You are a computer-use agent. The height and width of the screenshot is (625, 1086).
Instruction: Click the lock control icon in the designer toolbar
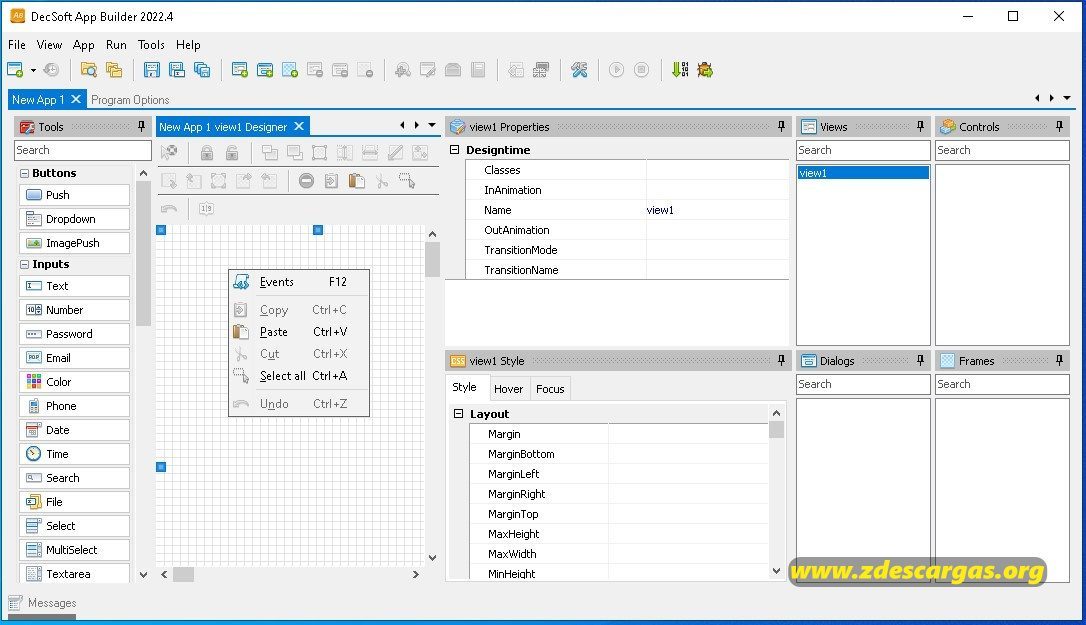click(x=206, y=152)
